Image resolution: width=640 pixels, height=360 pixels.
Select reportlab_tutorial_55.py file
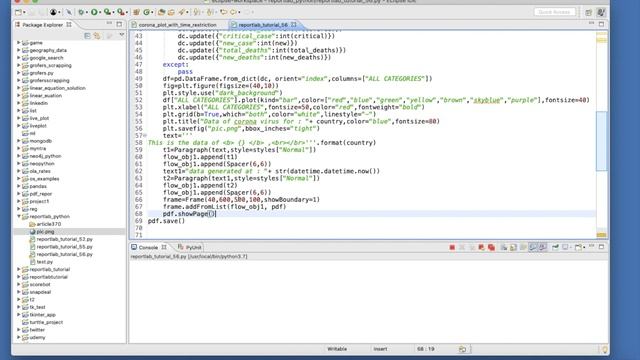coord(64,247)
